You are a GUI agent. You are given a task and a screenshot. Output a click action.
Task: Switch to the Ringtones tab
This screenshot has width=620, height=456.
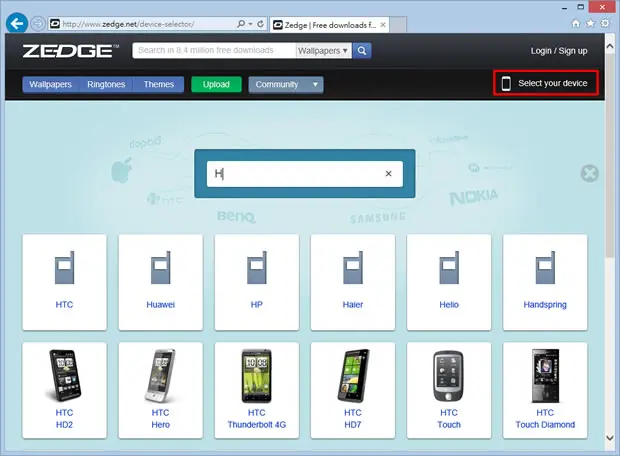(106, 85)
